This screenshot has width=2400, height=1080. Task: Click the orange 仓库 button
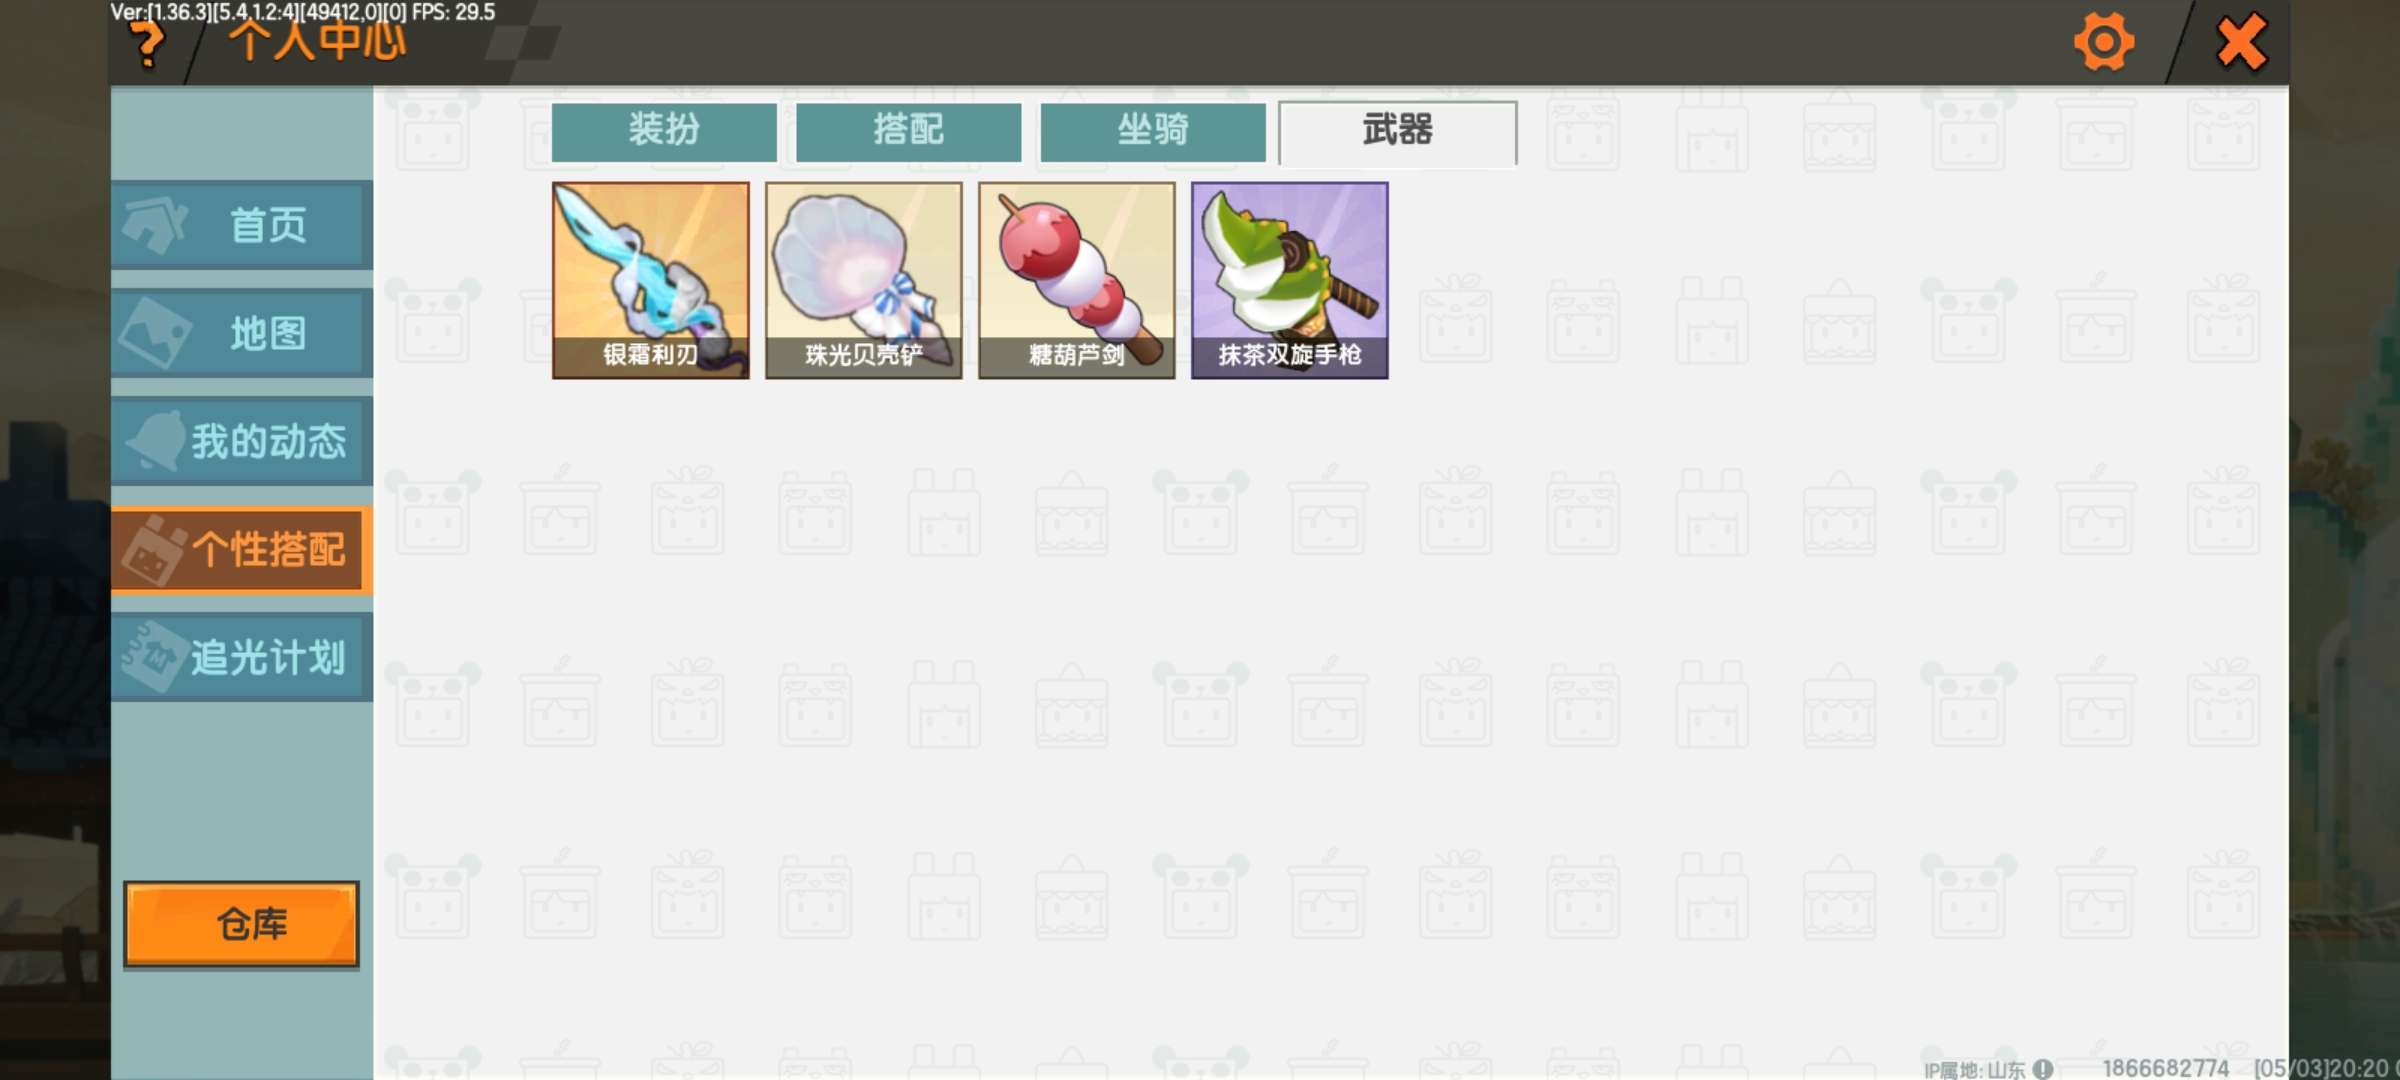coord(241,925)
